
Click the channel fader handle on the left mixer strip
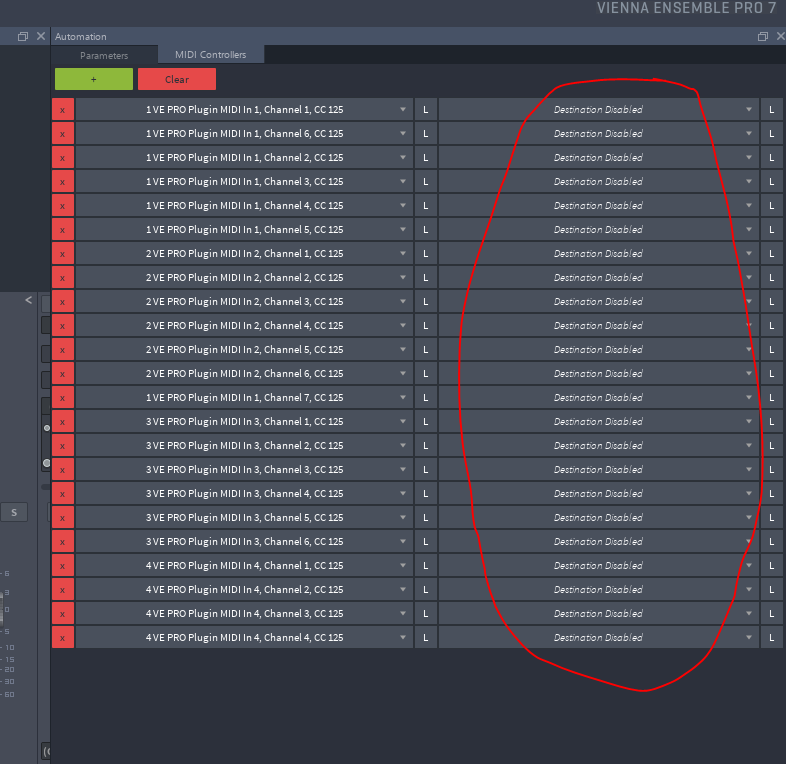(x=46, y=463)
